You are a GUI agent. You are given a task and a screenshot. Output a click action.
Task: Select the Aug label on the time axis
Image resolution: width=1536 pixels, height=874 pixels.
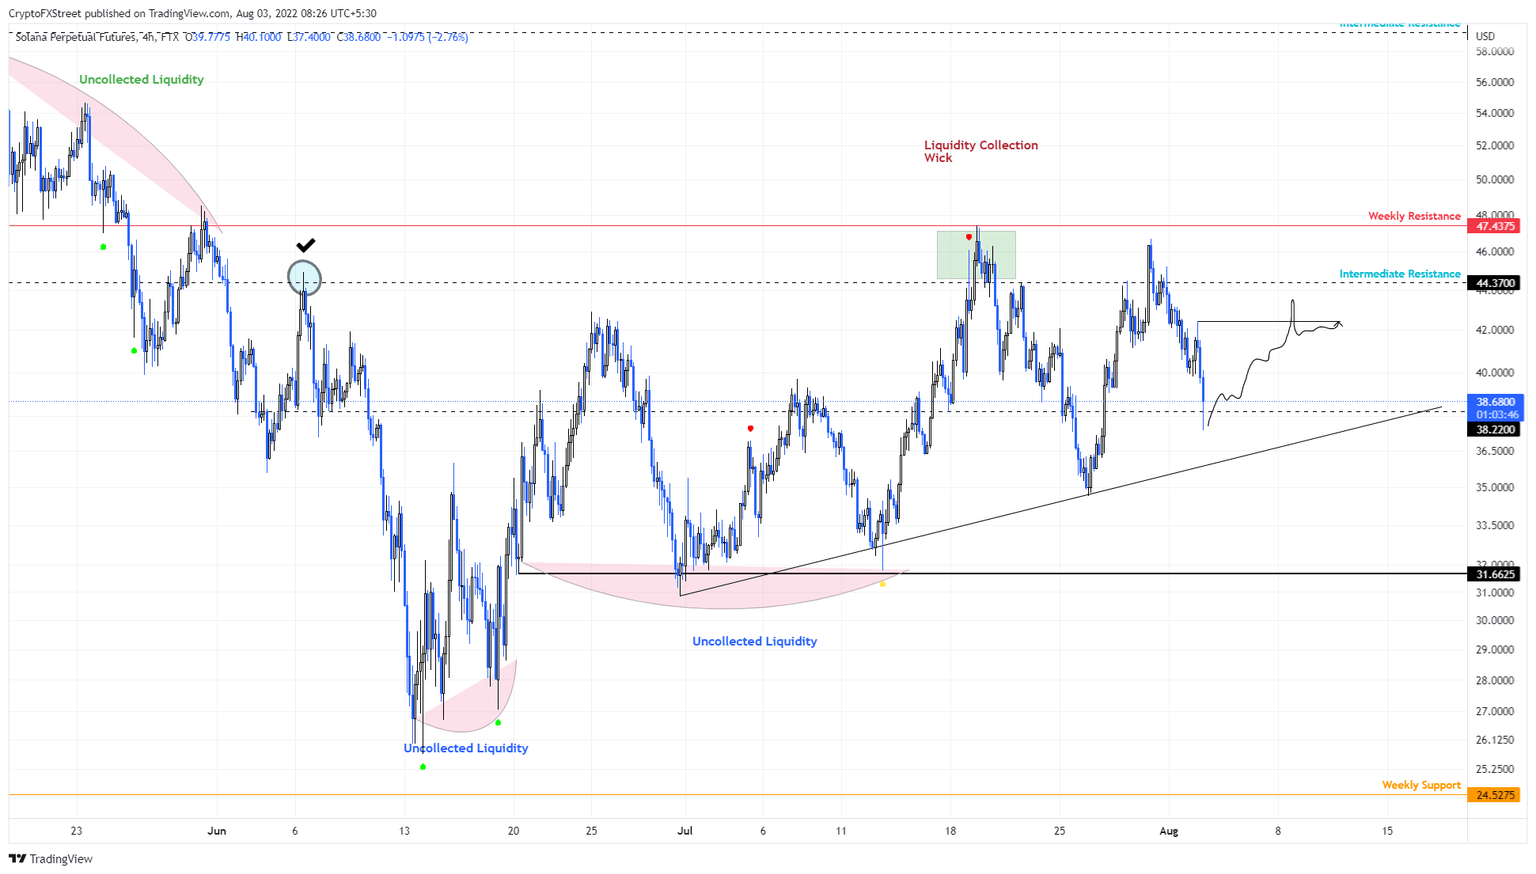tap(1168, 830)
